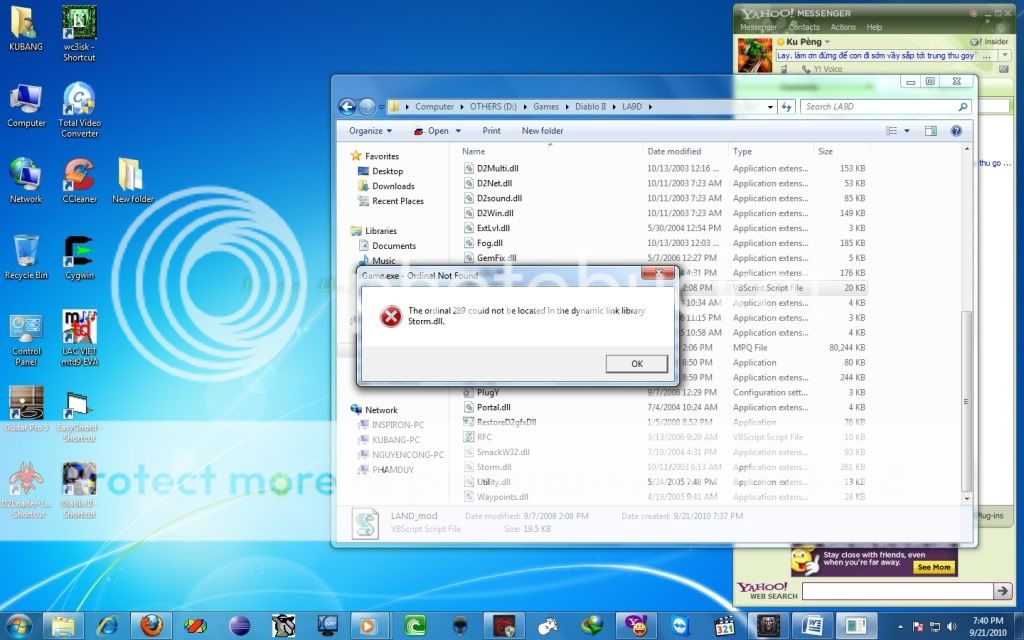Open the Windows Start menu

[18, 626]
